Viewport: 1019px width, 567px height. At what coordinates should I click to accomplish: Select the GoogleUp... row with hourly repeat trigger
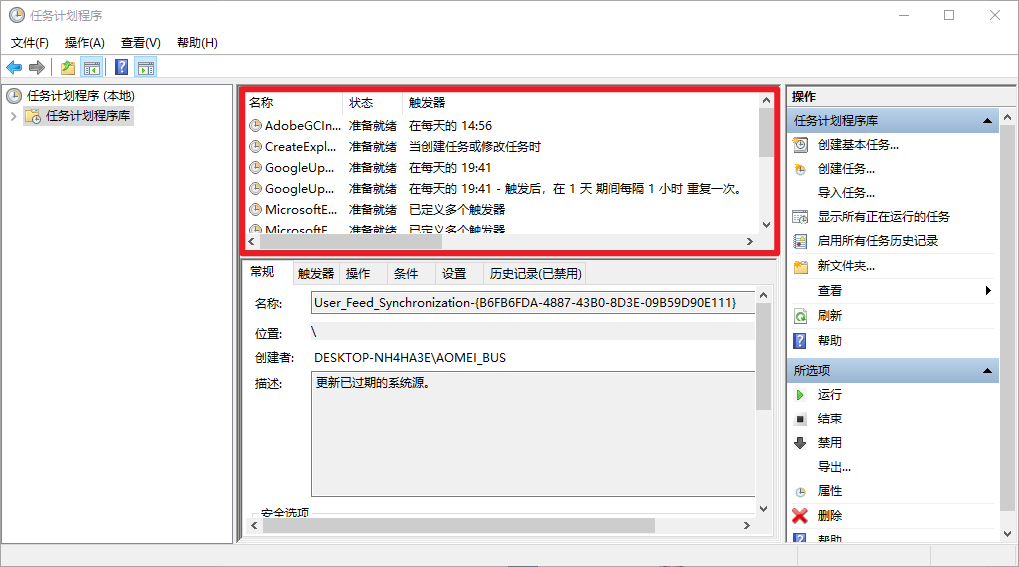[502, 189]
